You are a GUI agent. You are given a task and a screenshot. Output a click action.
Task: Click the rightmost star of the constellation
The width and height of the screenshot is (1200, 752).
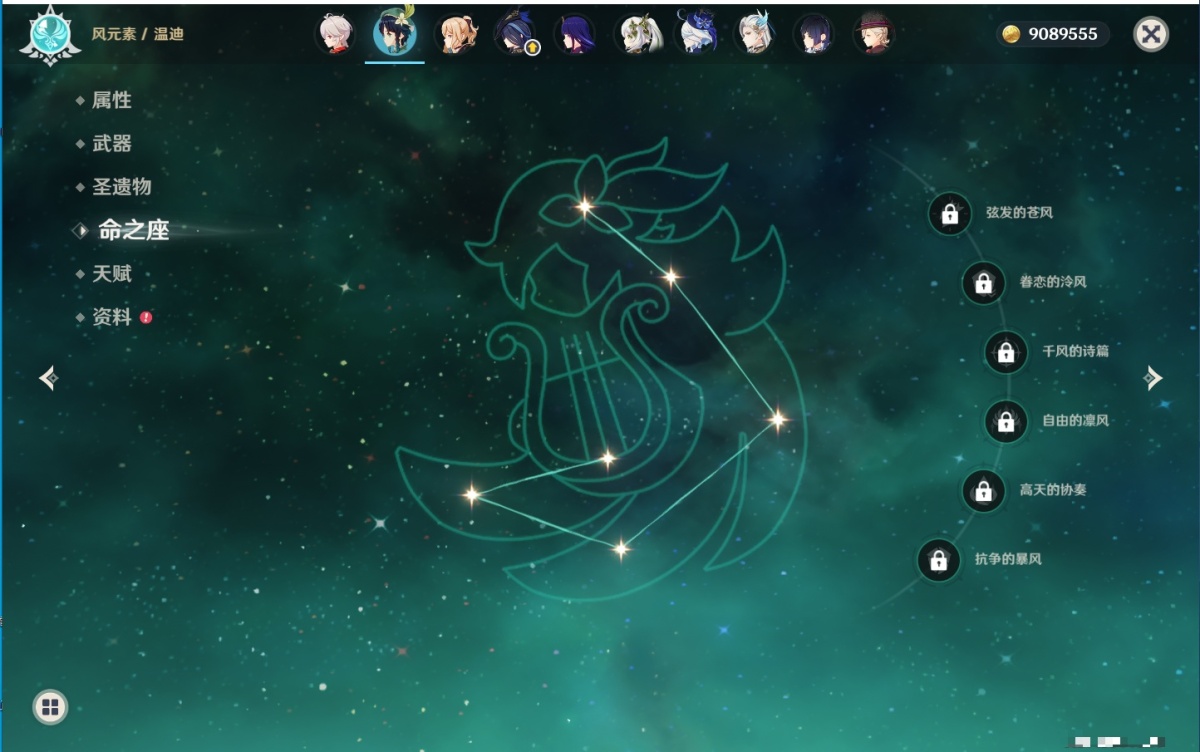pos(777,420)
